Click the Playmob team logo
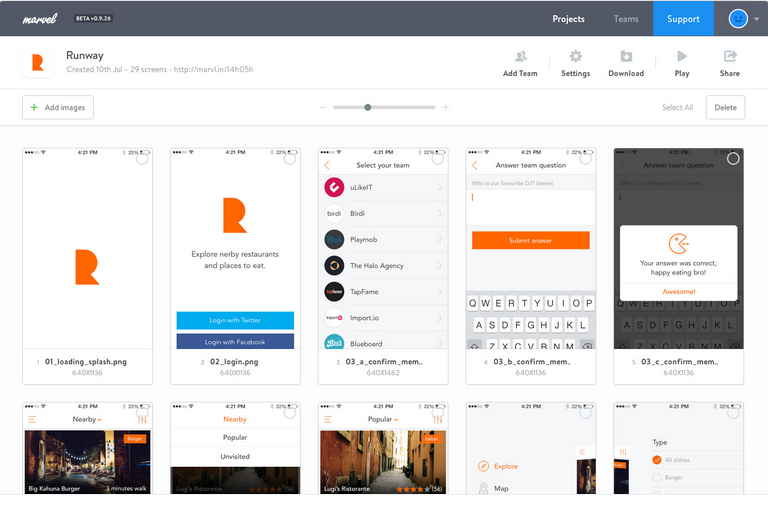This screenshot has width=768, height=506. pos(334,240)
